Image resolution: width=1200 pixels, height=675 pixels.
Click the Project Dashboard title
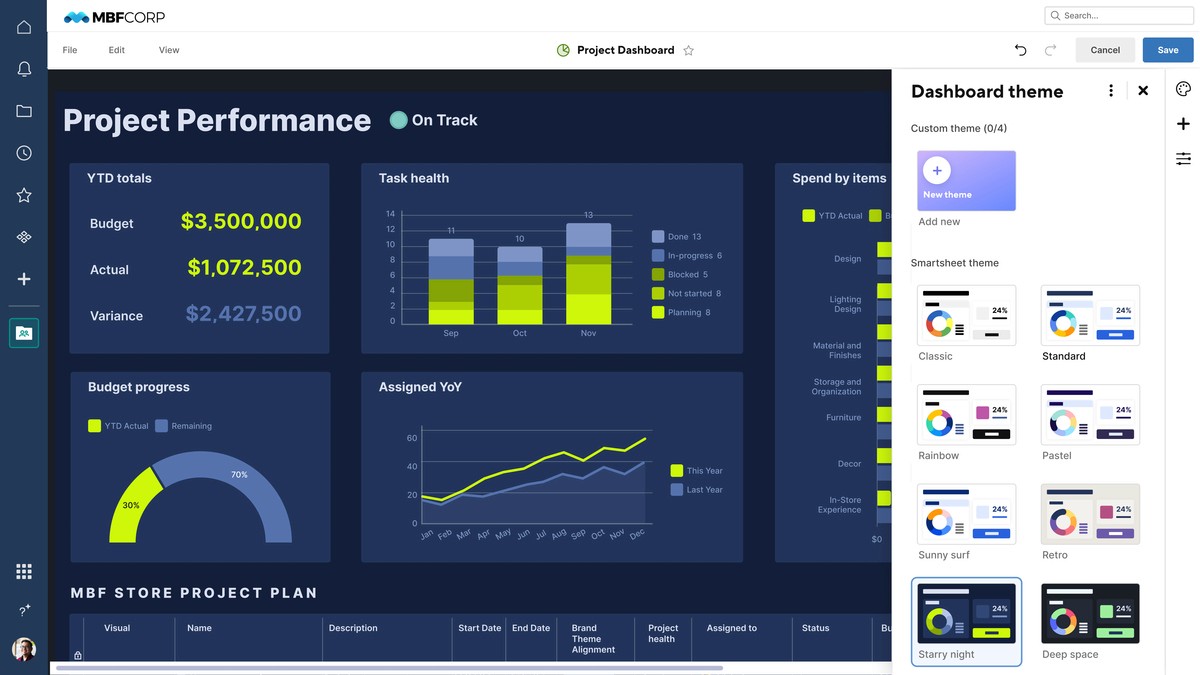tap(625, 50)
